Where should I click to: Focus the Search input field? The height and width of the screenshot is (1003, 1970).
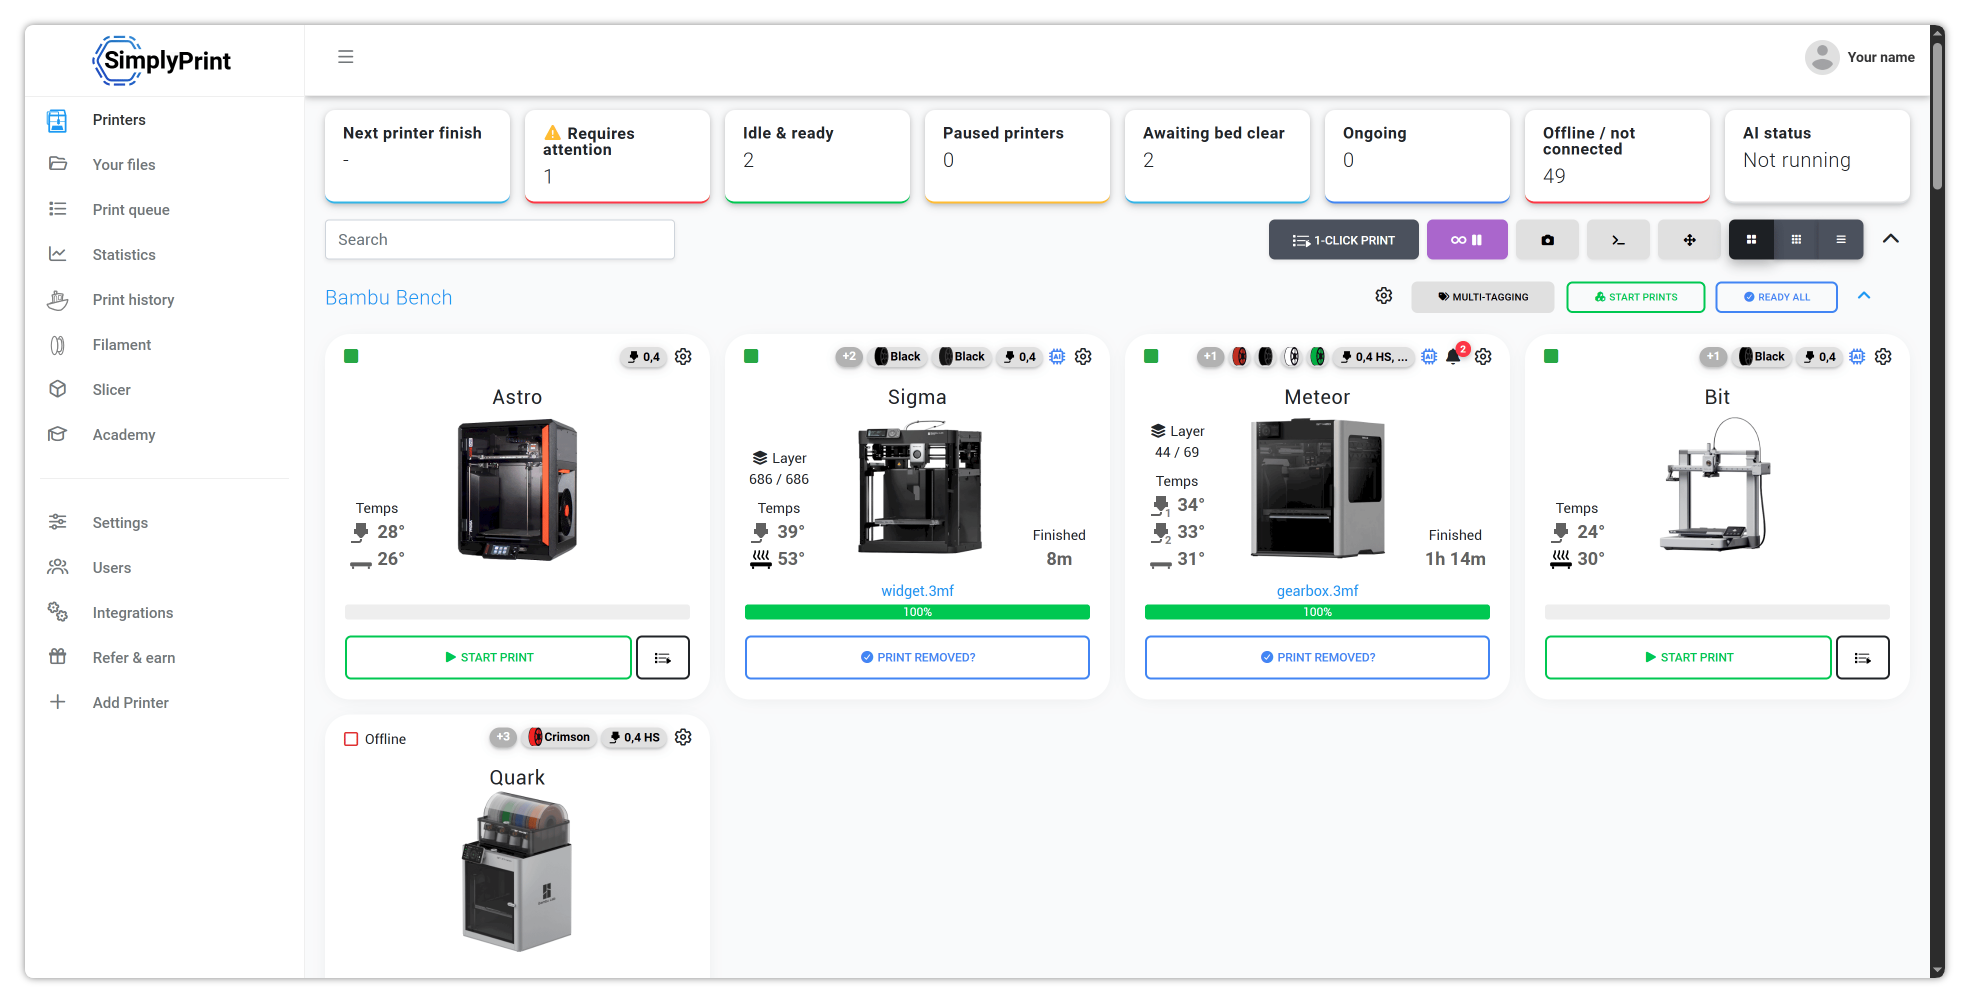[x=500, y=240]
